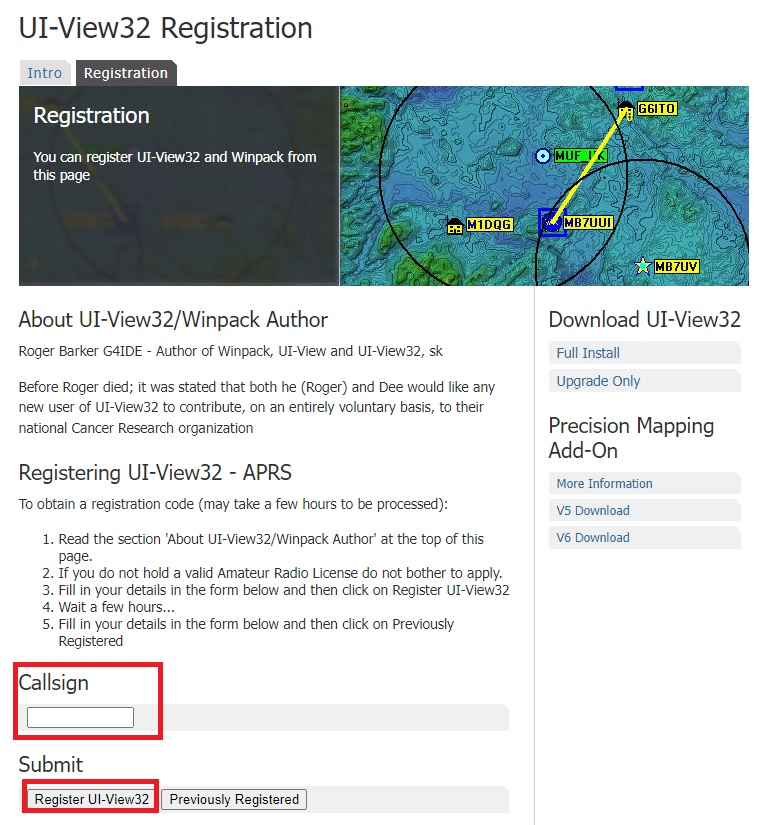Click the MB7UV star station icon
This screenshot has width=772, height=825.
643,266
